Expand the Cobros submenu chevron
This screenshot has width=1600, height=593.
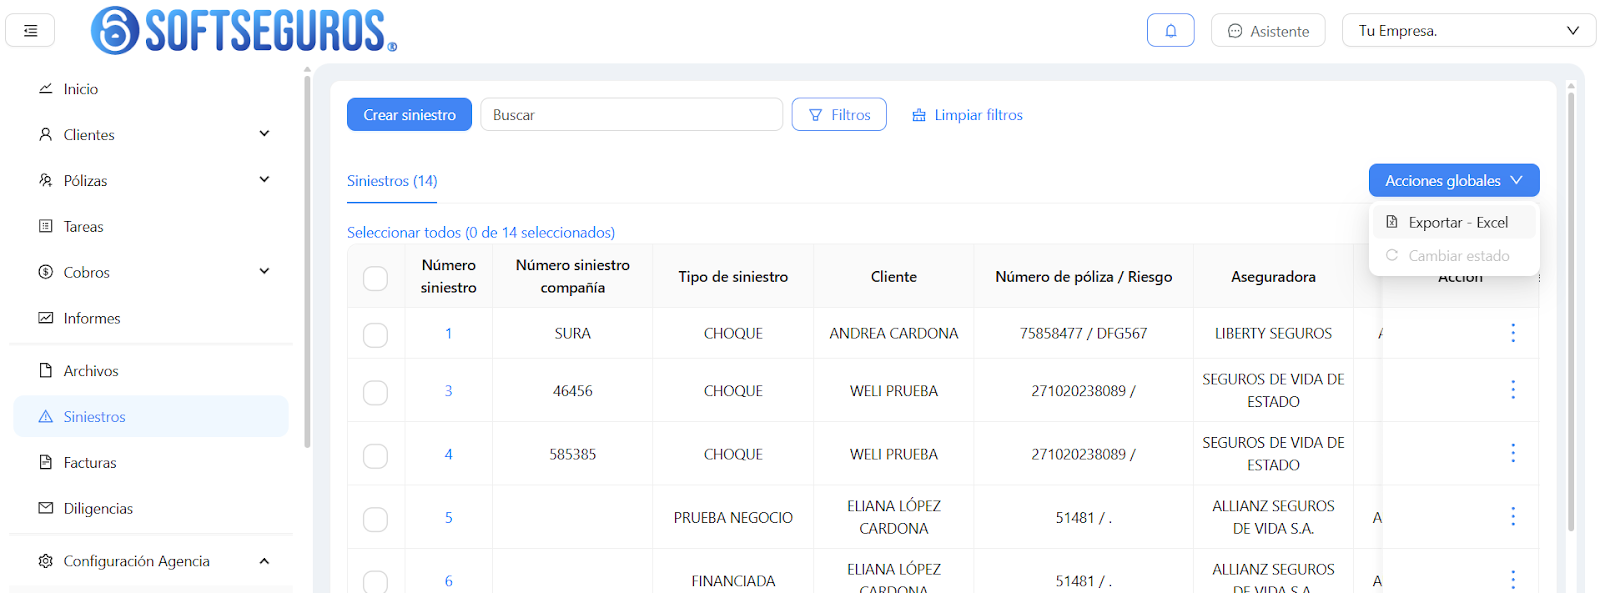pos(264,271)
